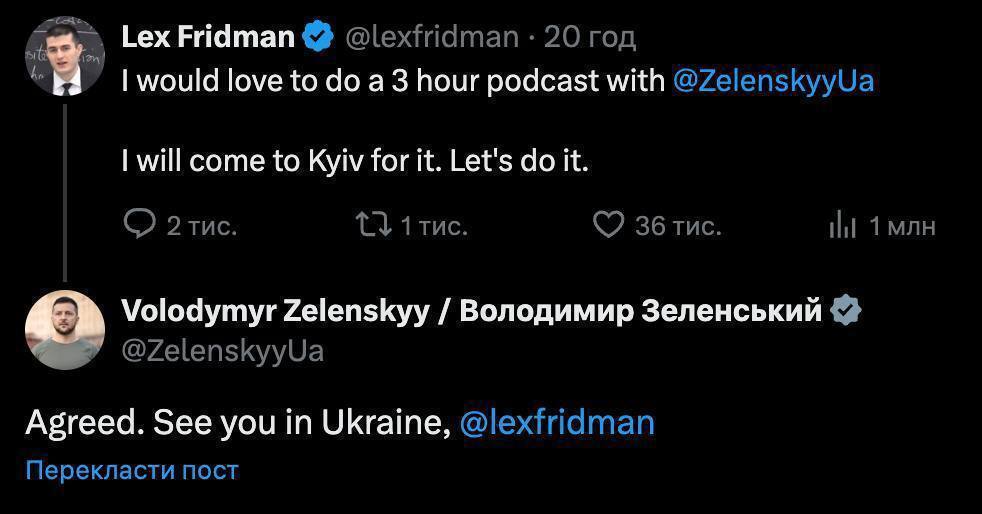Click the @lexfridman mention in the reply
982x514 pixels.
(556, 422)
